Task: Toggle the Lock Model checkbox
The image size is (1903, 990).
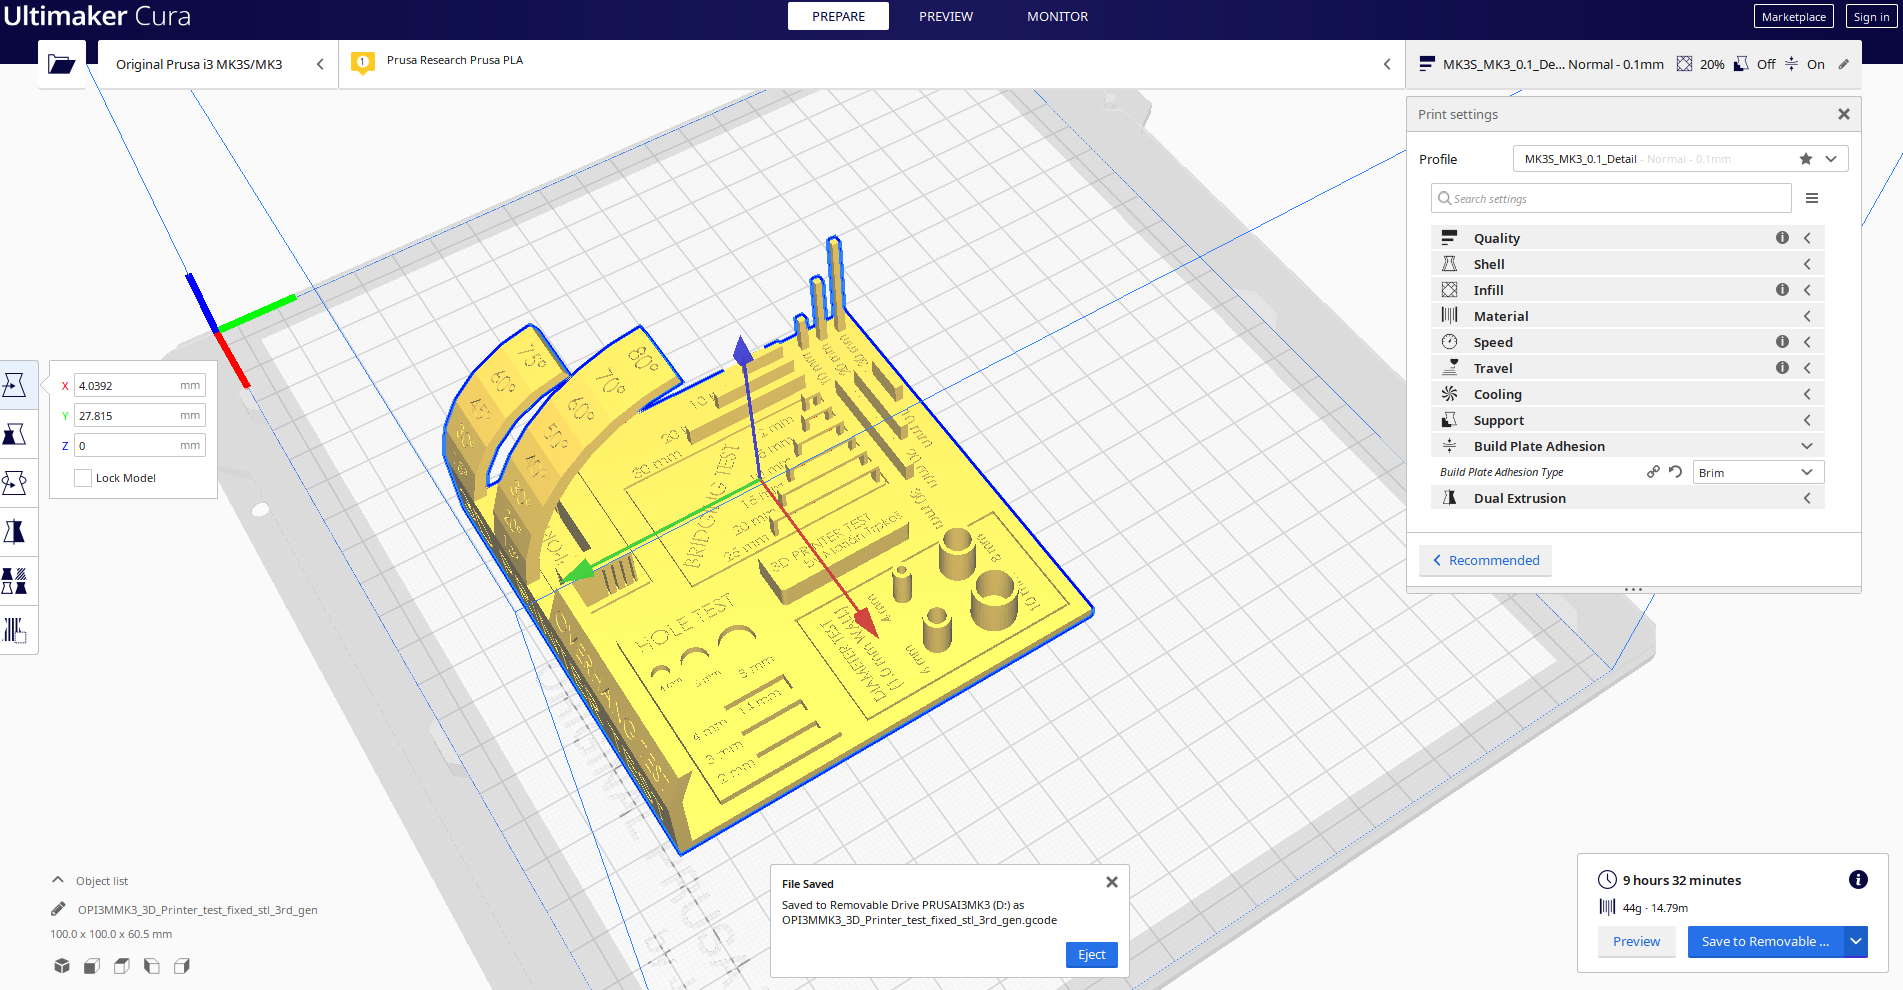Action: [83, 478]
